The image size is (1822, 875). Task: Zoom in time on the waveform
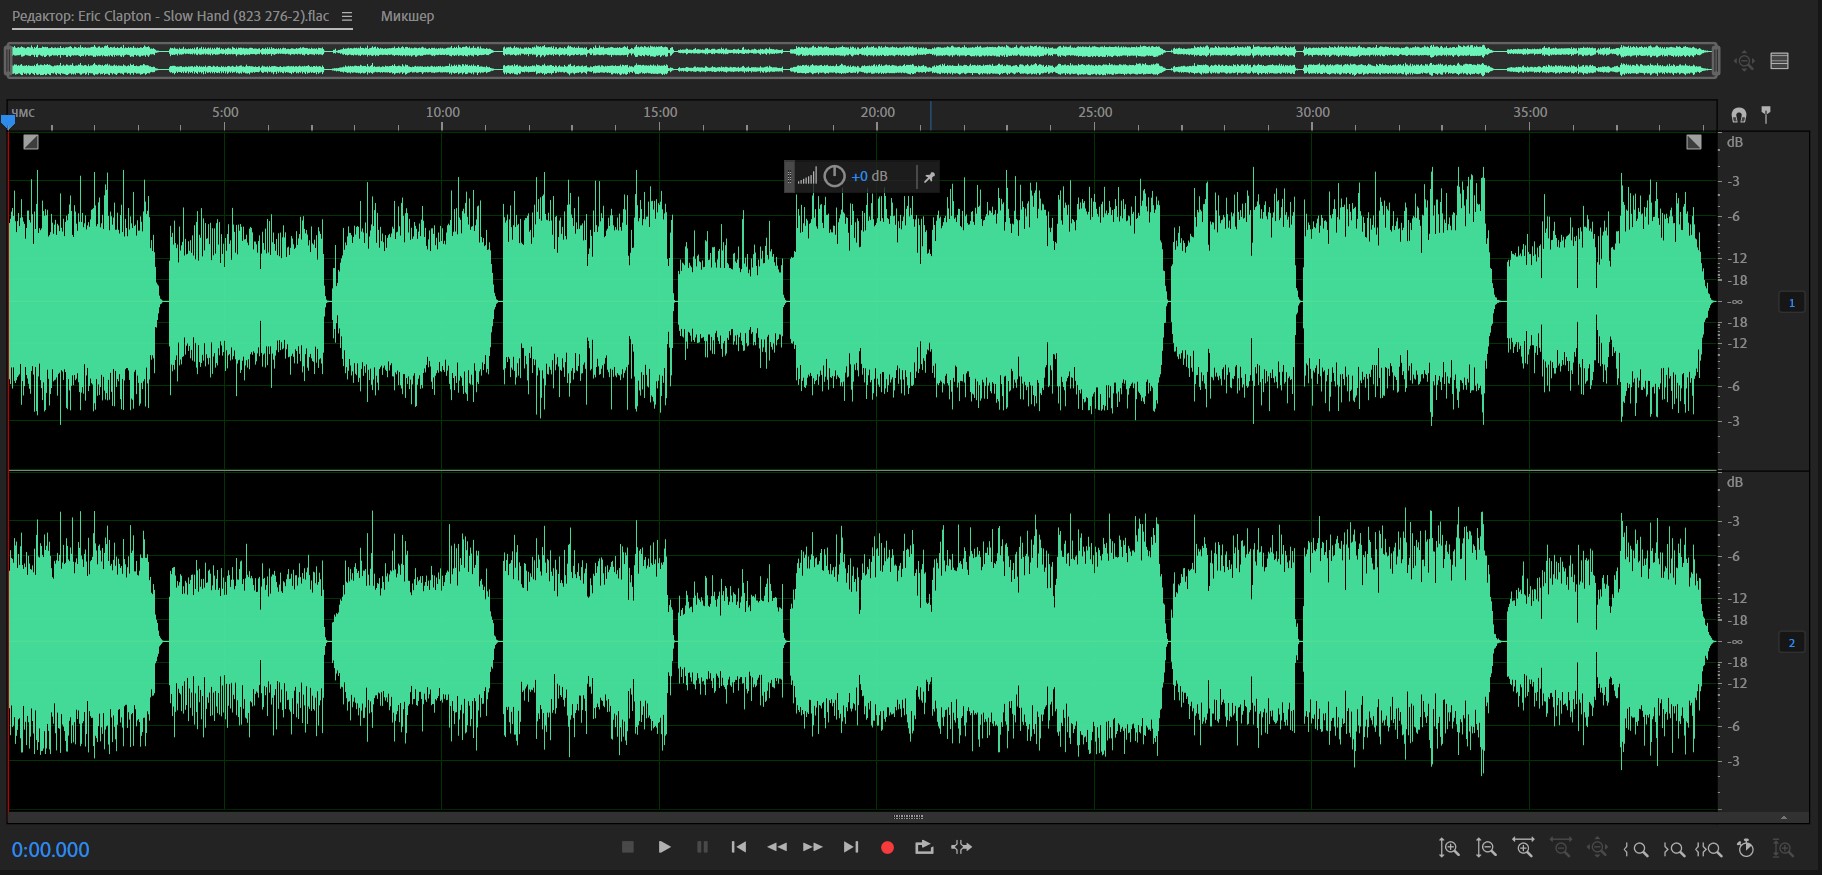tap(1523, 848)
